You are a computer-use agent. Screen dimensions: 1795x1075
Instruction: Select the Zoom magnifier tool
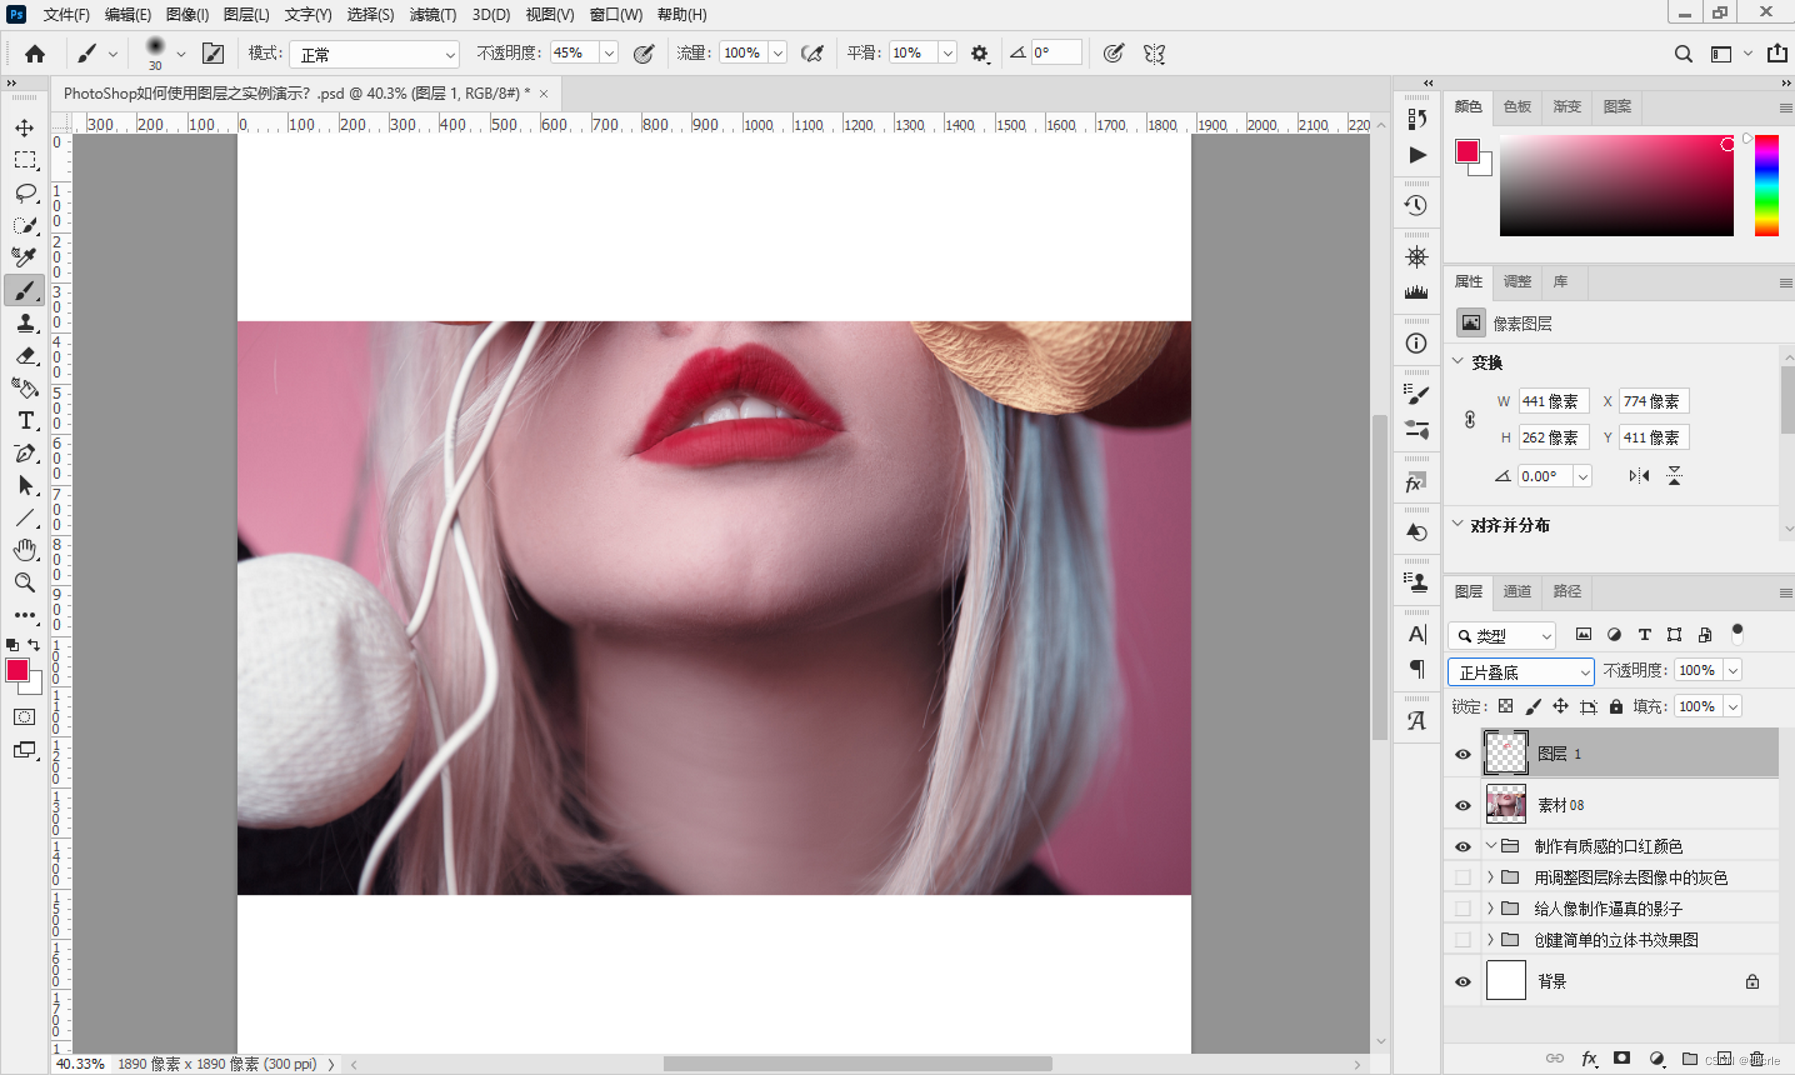(25, 582)
